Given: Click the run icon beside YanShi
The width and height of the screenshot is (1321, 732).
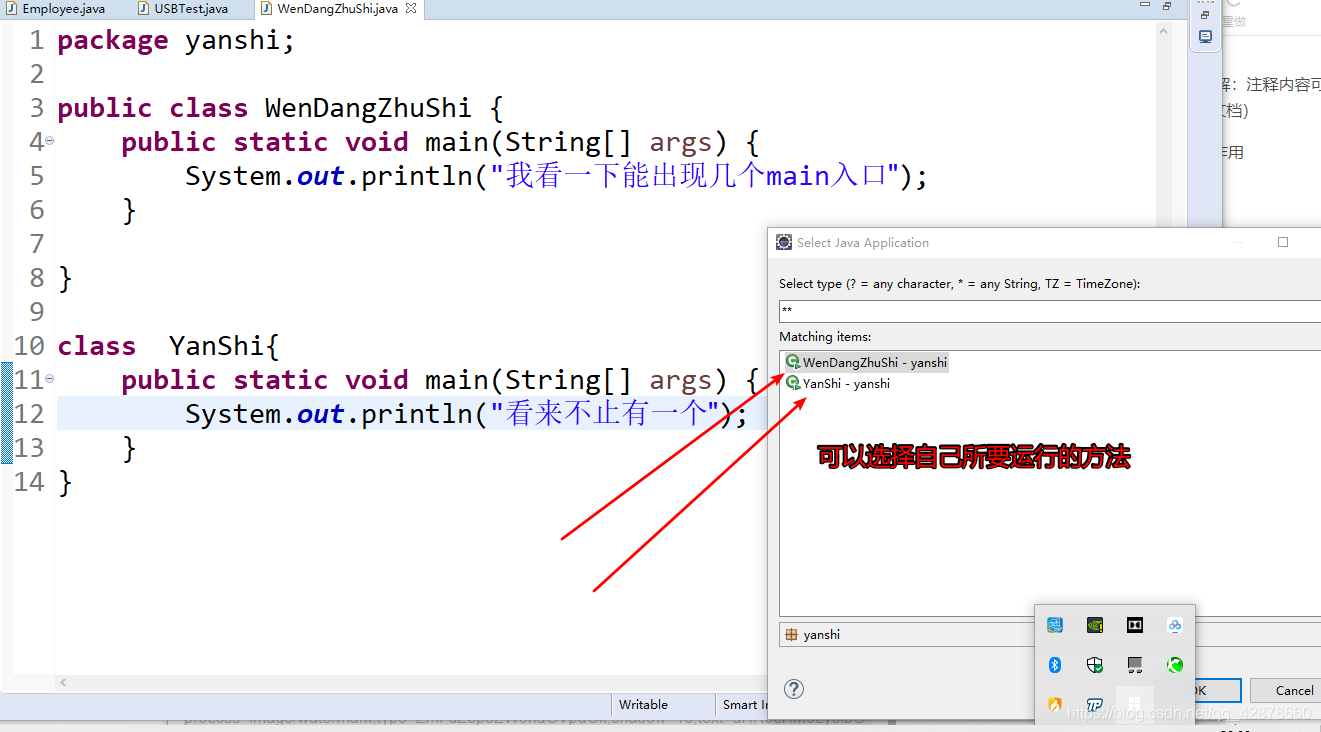Looking at the screenshot, I should pos(793,383).
